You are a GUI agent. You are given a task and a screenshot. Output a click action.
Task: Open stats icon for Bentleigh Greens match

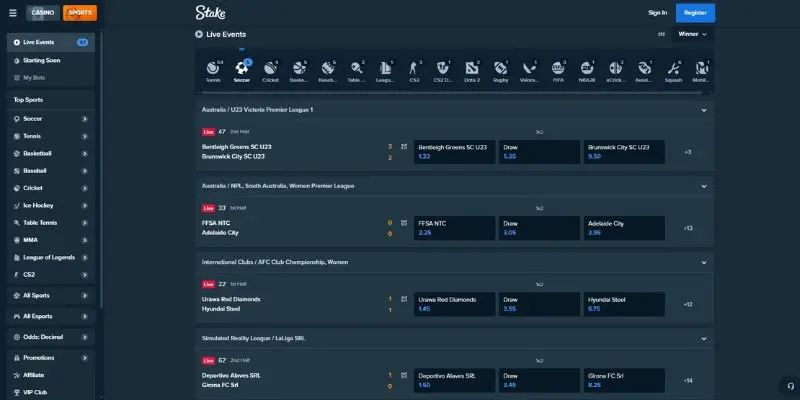point(404,147)
